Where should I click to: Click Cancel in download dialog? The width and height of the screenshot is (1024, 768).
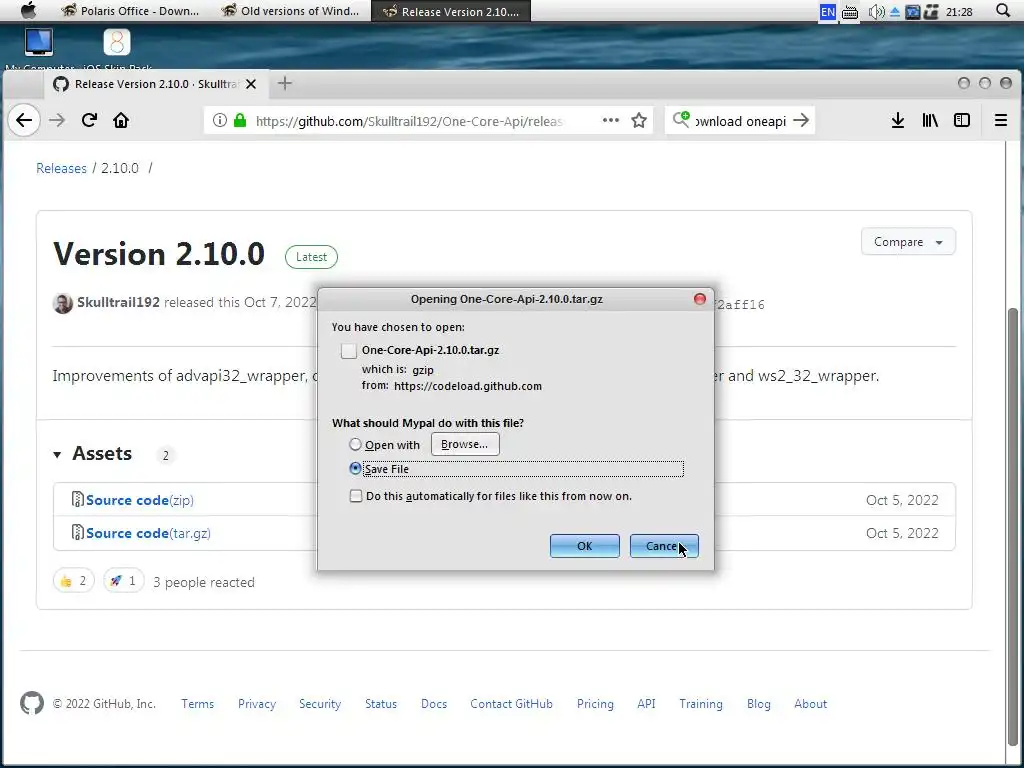point(664,546)
